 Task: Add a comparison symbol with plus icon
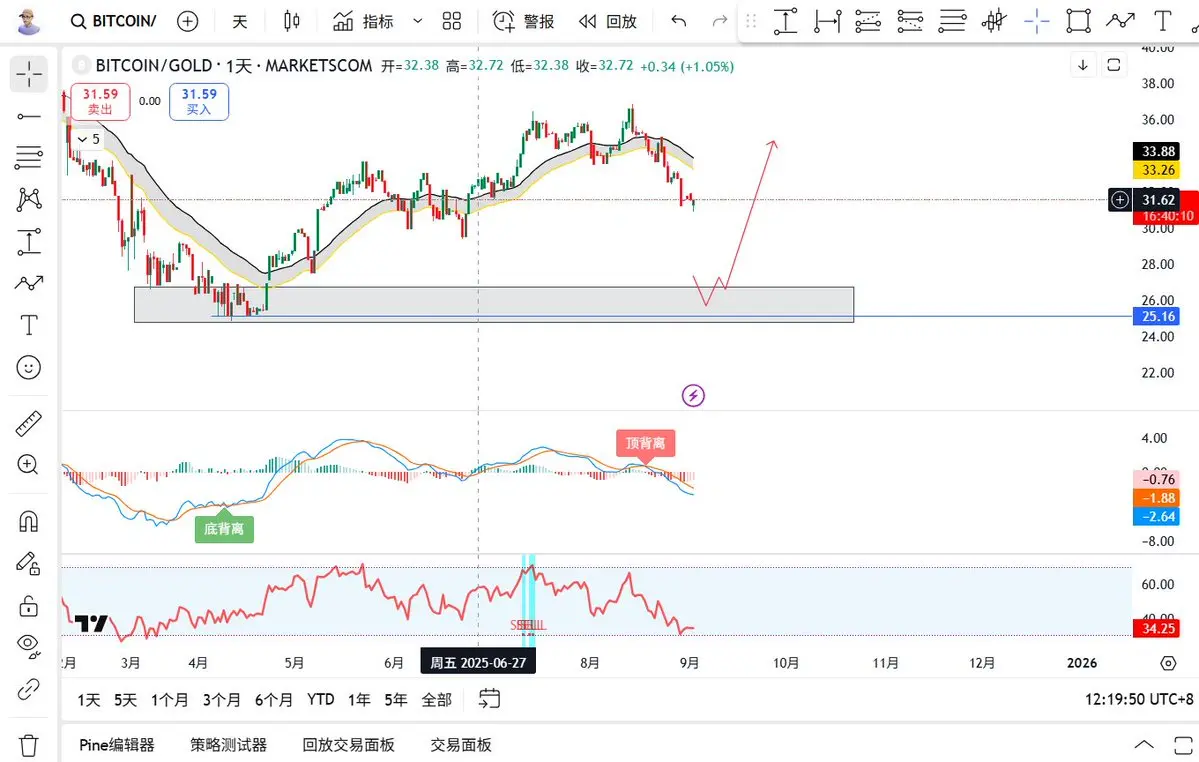click(x=187, y=21)
